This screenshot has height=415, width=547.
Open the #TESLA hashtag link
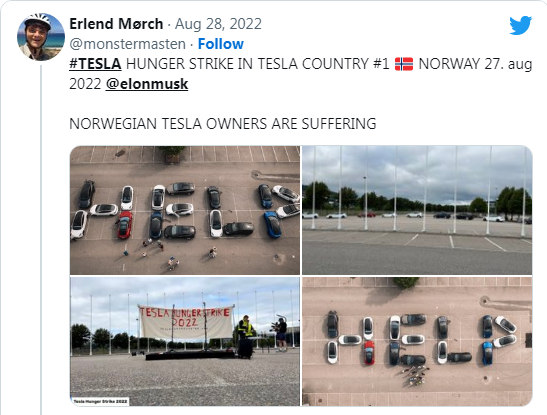pyautogui.click(x=95, y=64)
